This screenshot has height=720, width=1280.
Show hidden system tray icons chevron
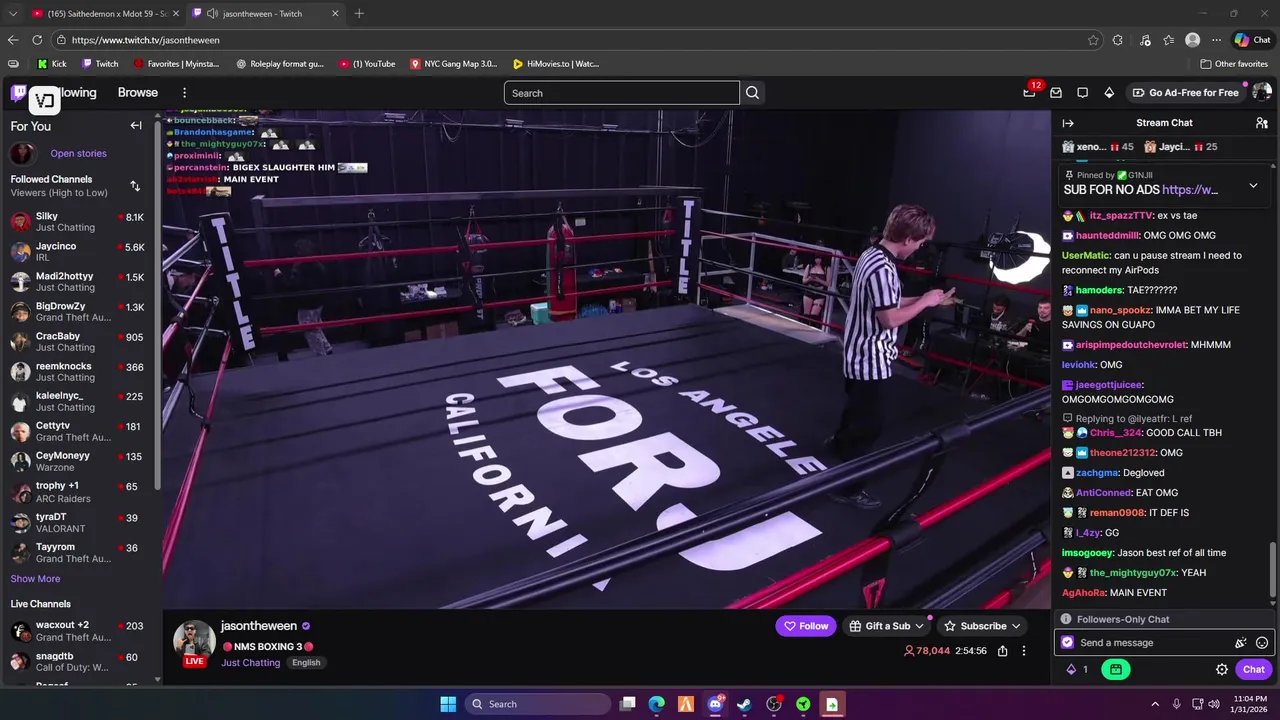coord(1155,704)
